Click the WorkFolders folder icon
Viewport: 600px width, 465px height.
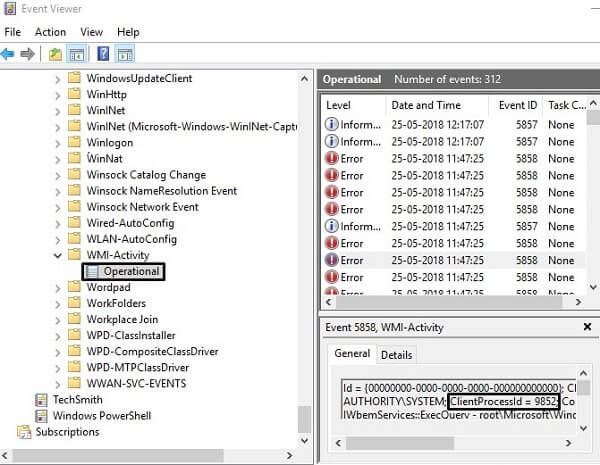pos(74,303)
